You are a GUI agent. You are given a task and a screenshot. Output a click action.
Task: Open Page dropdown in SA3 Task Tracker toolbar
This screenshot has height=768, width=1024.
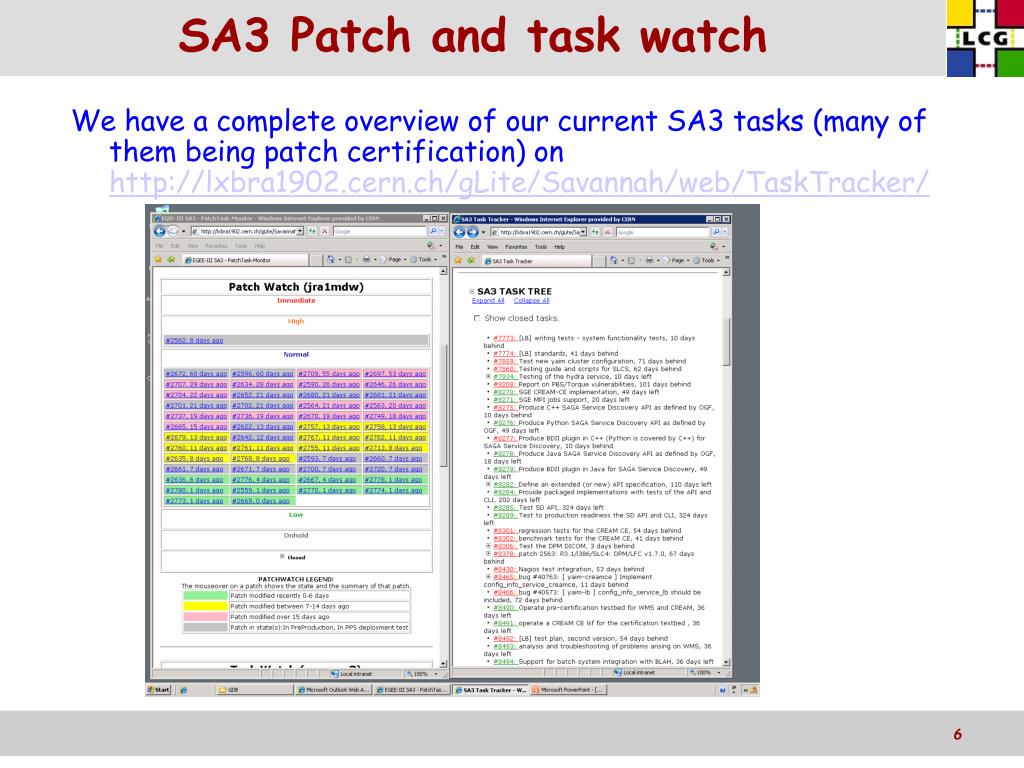tap(678, 261)
